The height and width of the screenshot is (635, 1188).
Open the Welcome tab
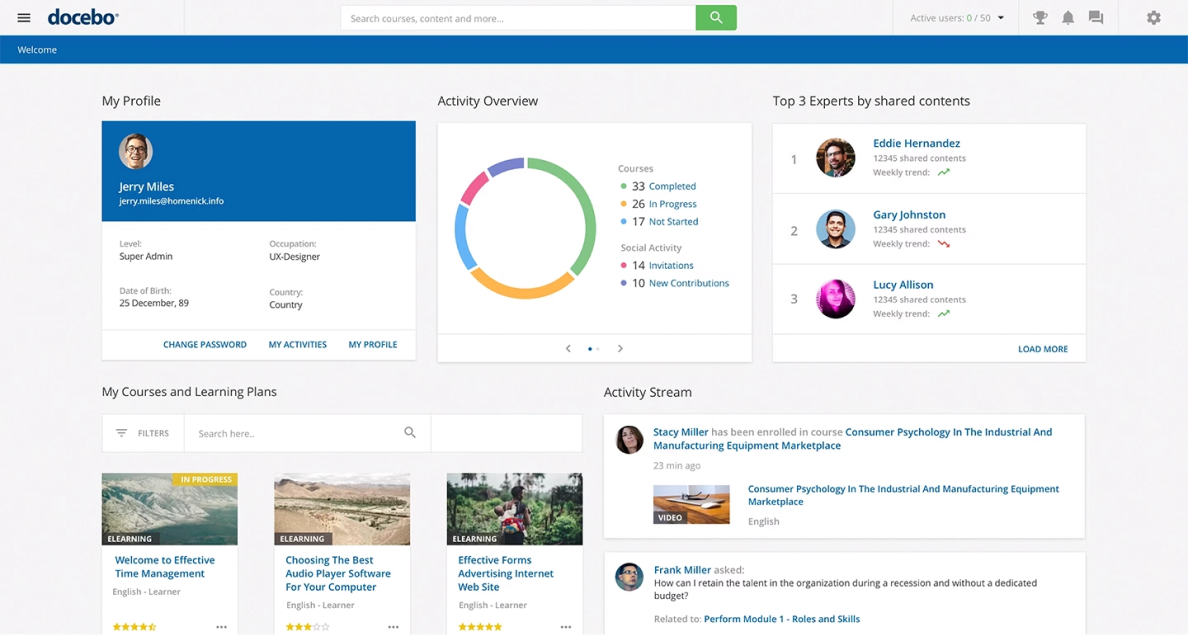[x=37, y=48]
